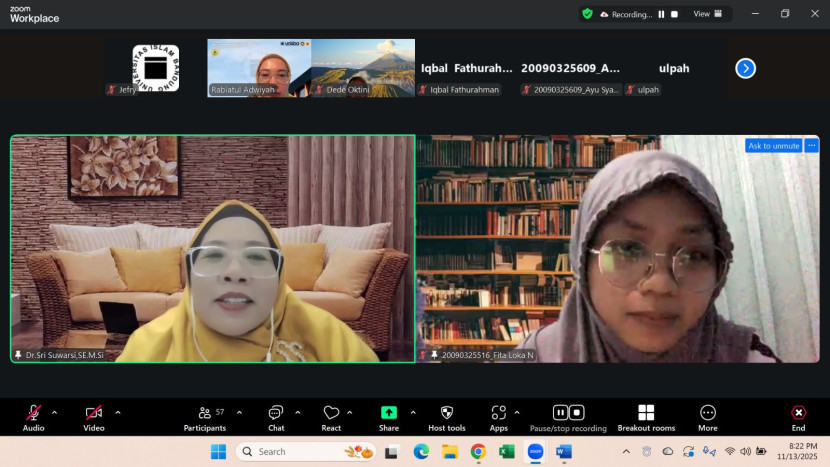Expand video options arrow next to Video
Screen dimensions: 830x467
[x=118, y=412]
